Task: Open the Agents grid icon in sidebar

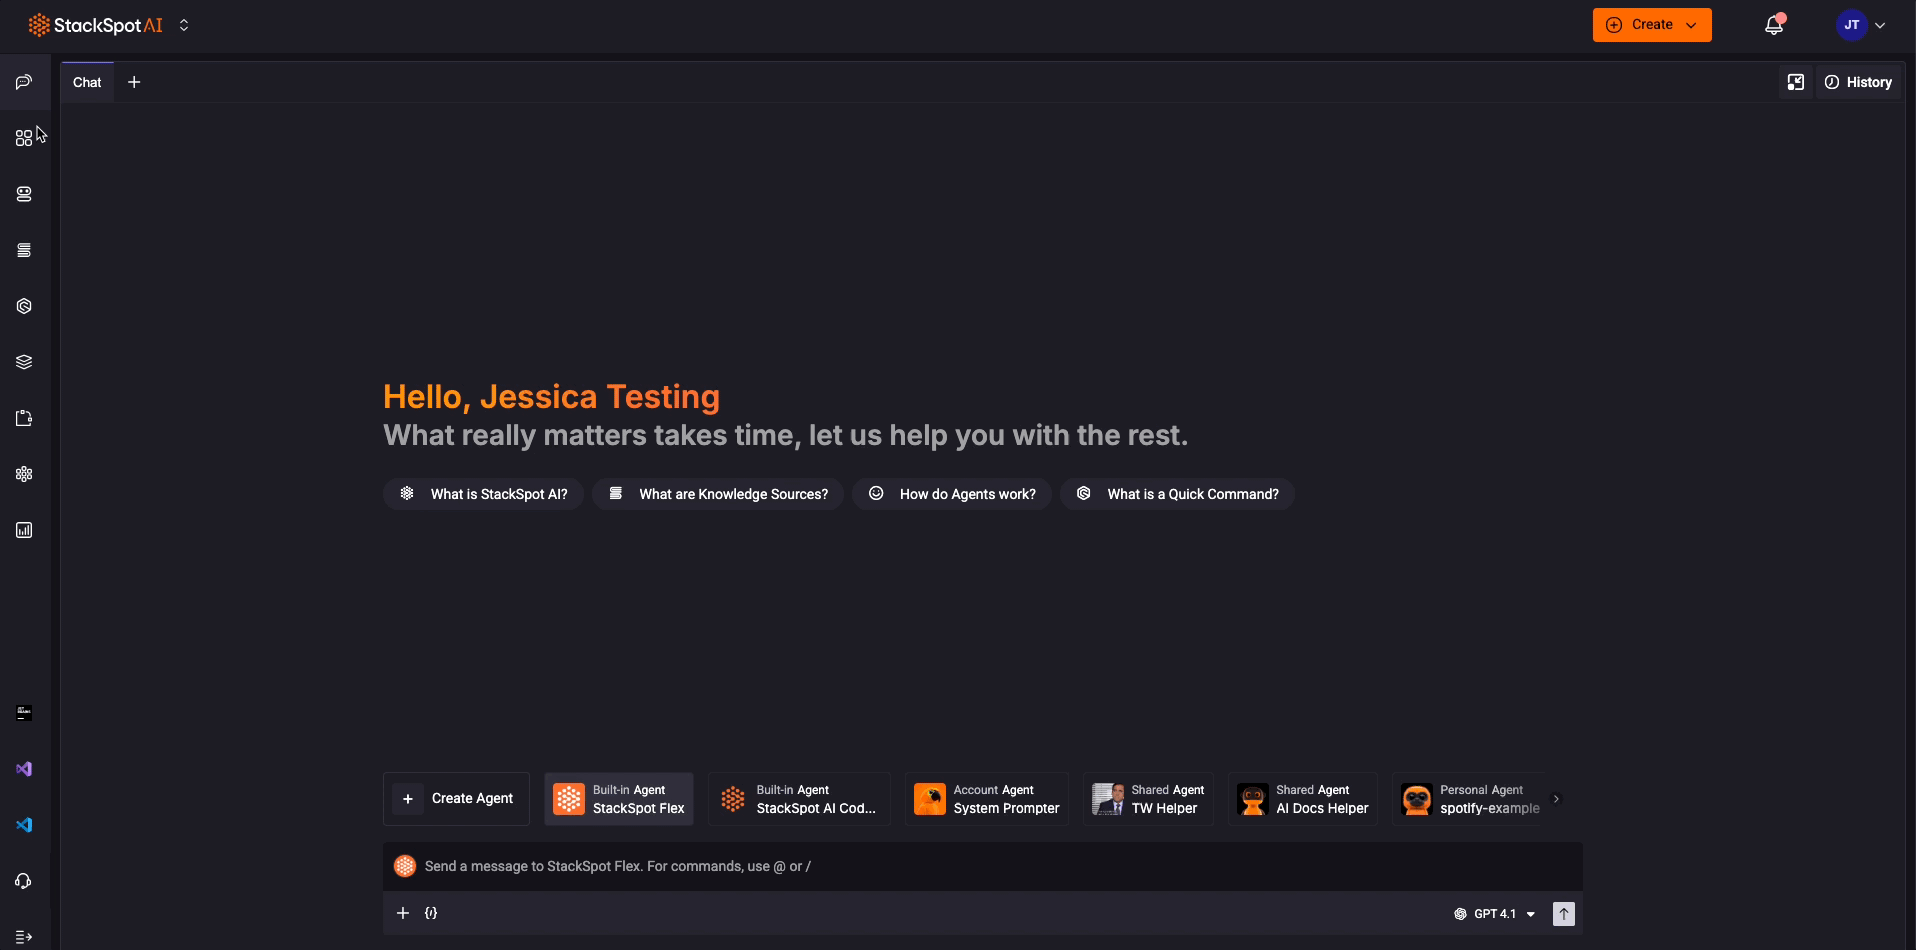Action: tap(24, 137)
